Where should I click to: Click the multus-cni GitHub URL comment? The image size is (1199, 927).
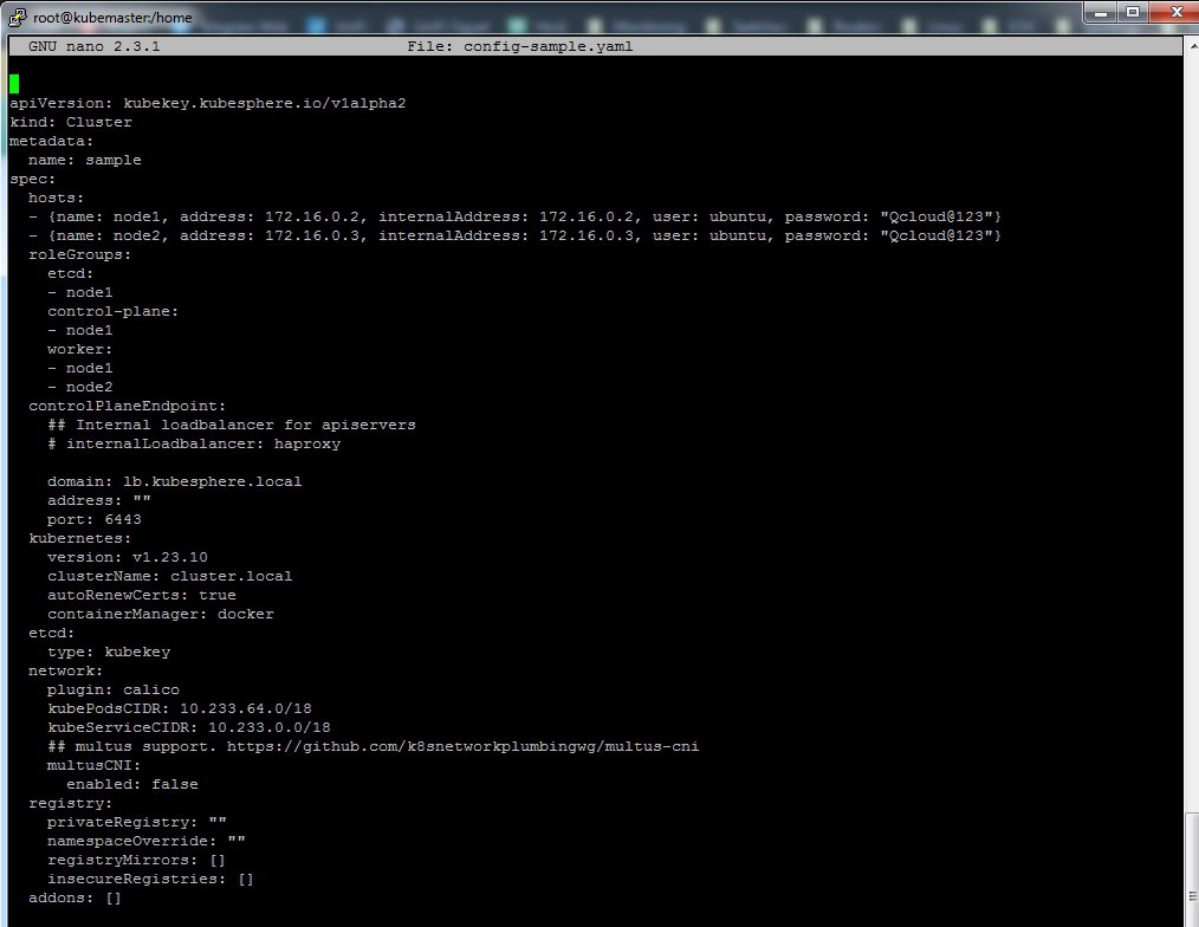(x=373, y=746)
